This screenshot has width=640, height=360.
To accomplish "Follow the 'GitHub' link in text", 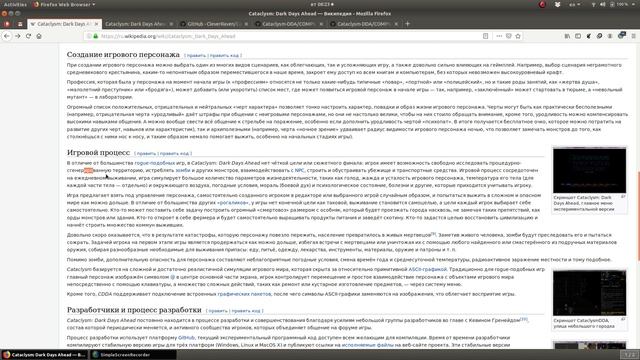I will point(187,338).
